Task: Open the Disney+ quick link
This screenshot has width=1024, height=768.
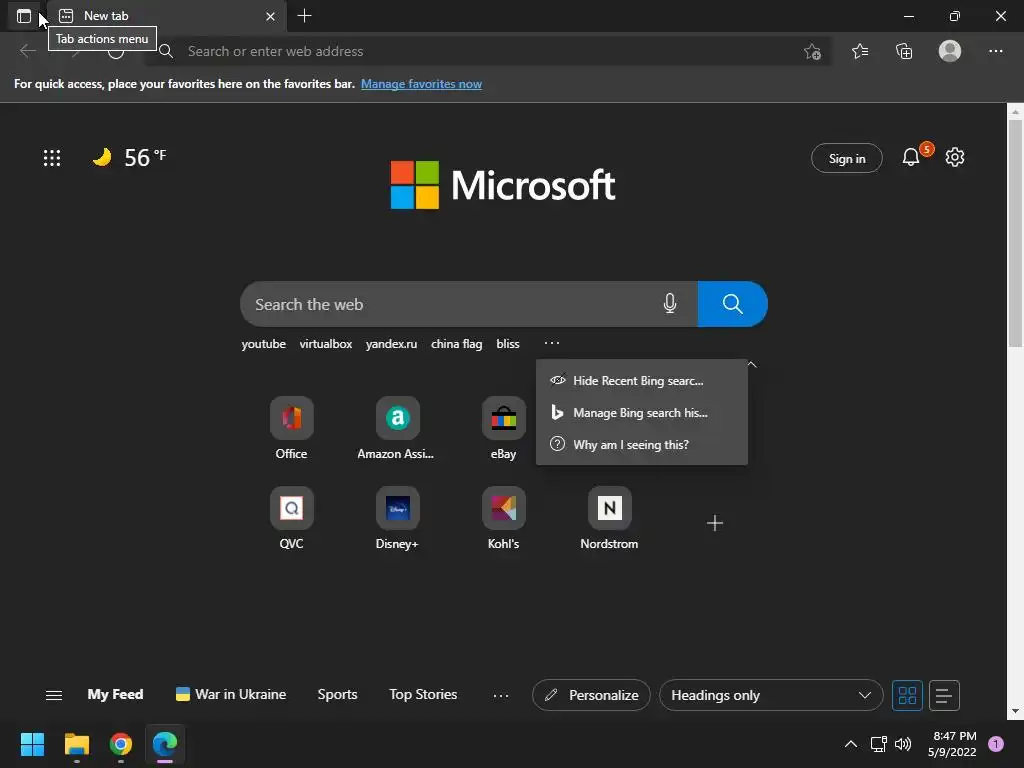Action: click(397, 519)
